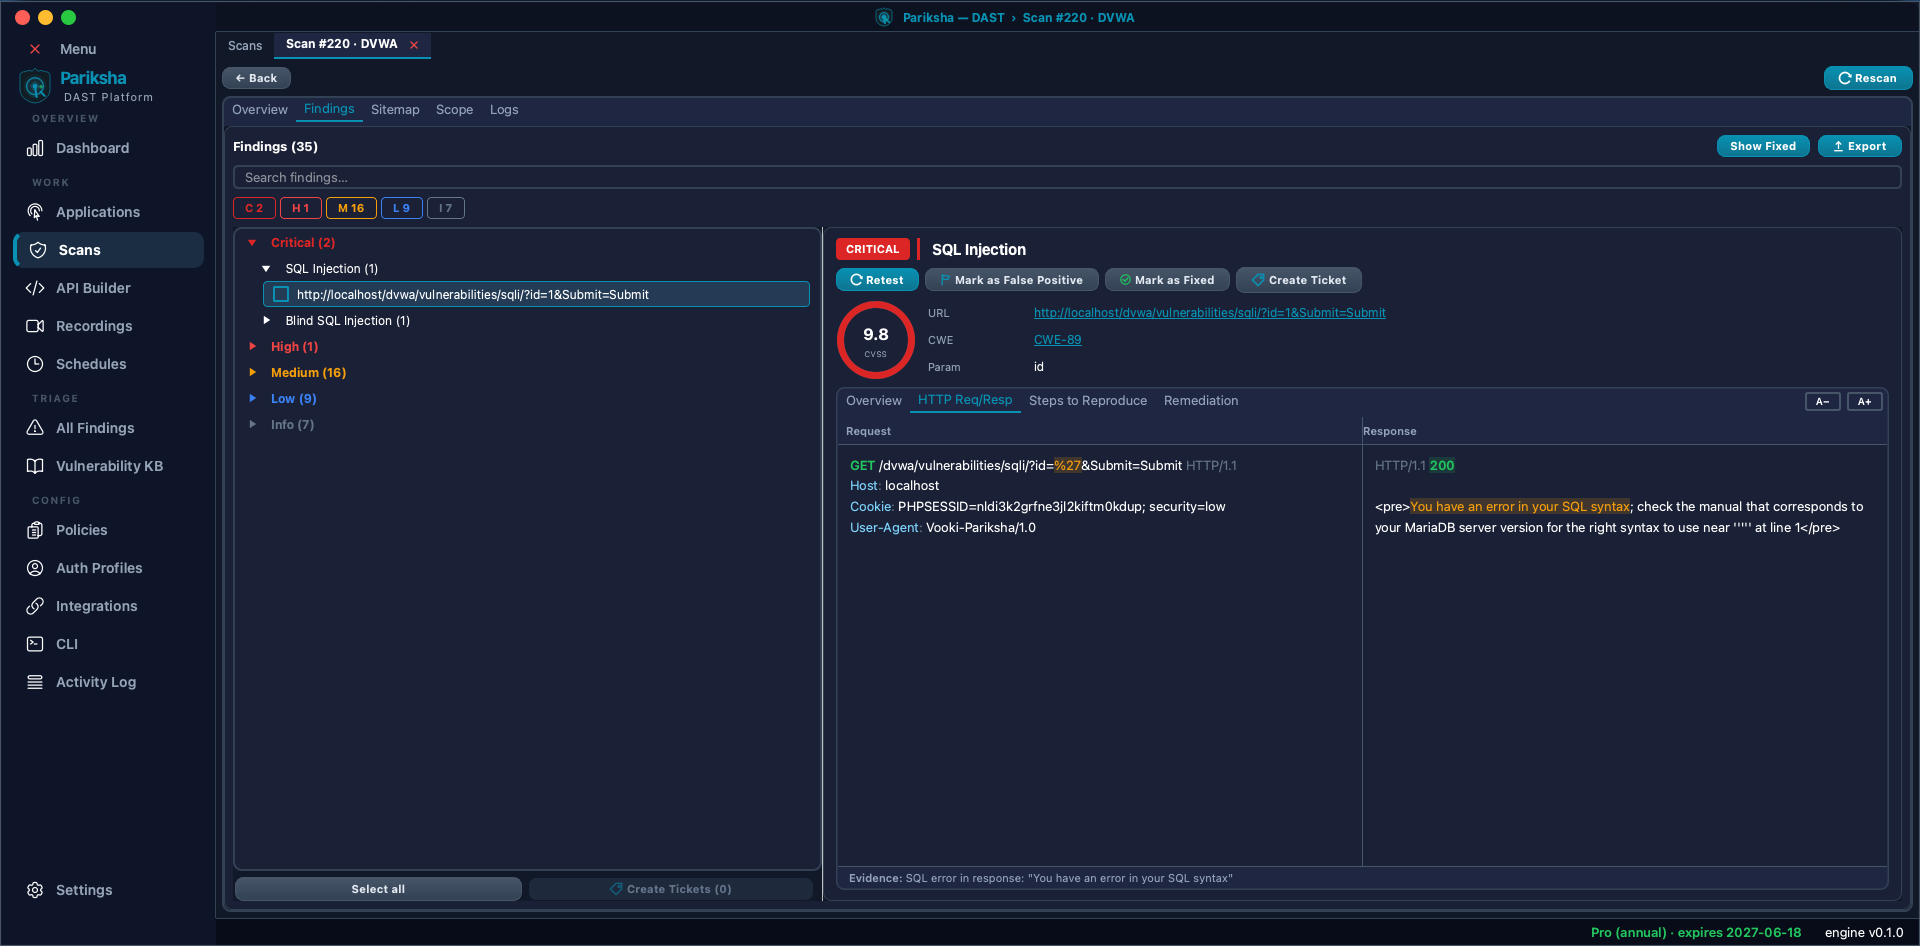The image size is (1920, 946).
Task: Close the Scan #220 · DVWA tab
Action: (414, 45)
